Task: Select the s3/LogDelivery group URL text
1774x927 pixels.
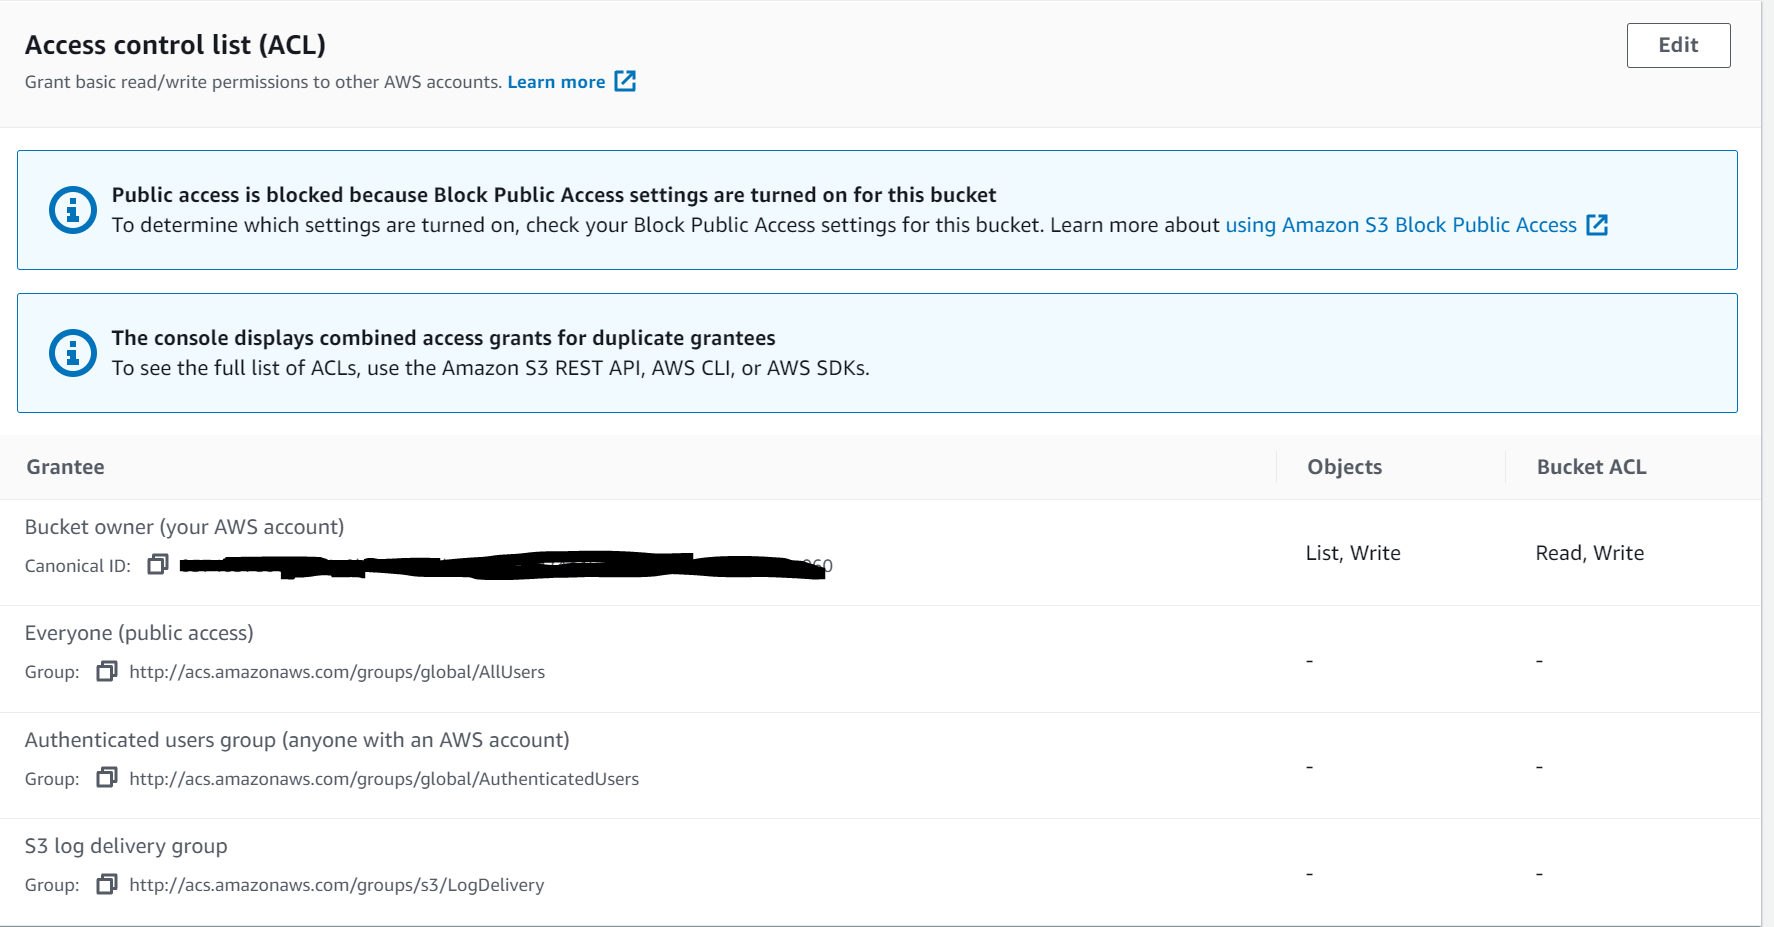Action: pyautogui.click(x=337, y=885)
